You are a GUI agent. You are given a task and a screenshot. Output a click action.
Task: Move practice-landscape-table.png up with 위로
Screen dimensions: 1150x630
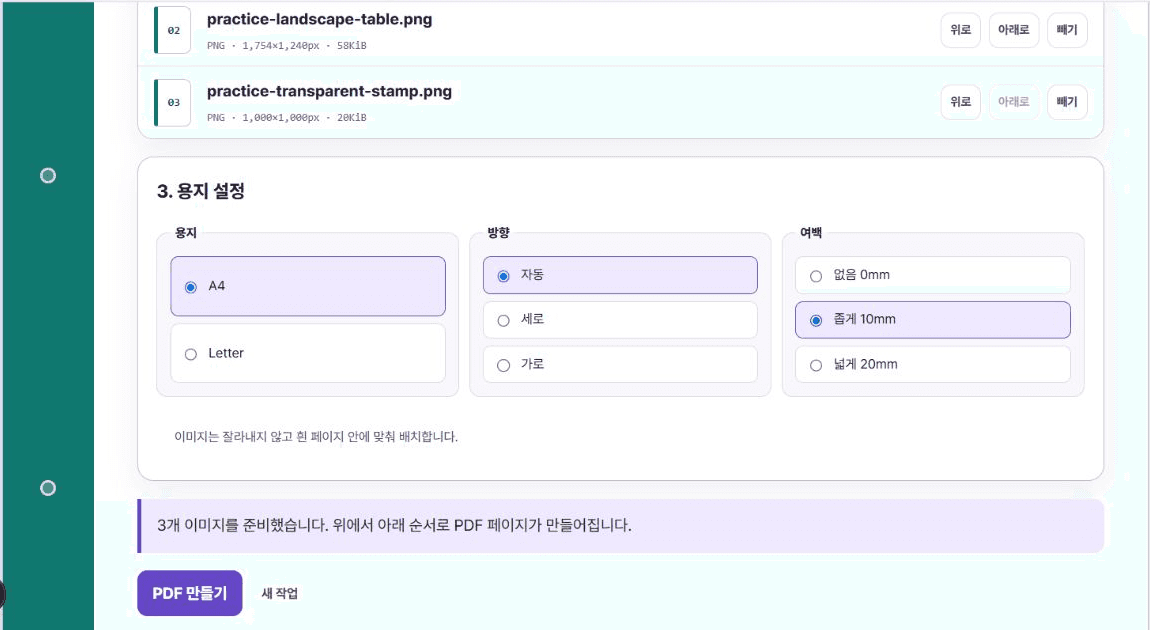[x=960, y=30]
